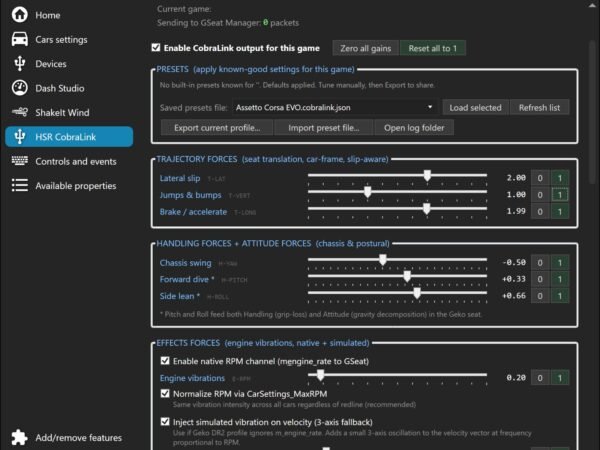This screenshot has height=450, width=600.
Task: Click Zero all gains button
Action: 365,48
